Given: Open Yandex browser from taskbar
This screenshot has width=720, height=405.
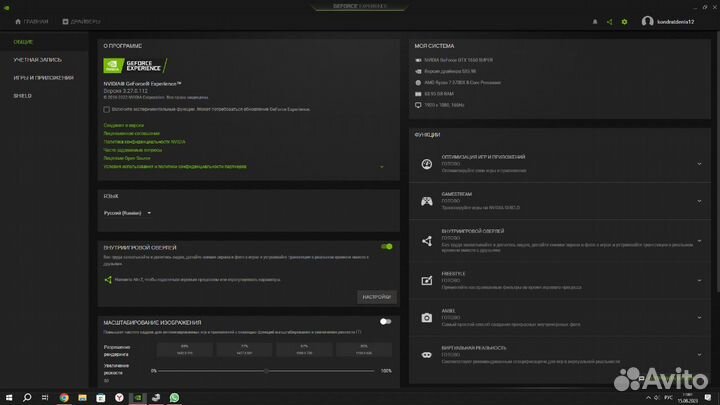Looking at the screenshot, I should (x=119, y=397).
